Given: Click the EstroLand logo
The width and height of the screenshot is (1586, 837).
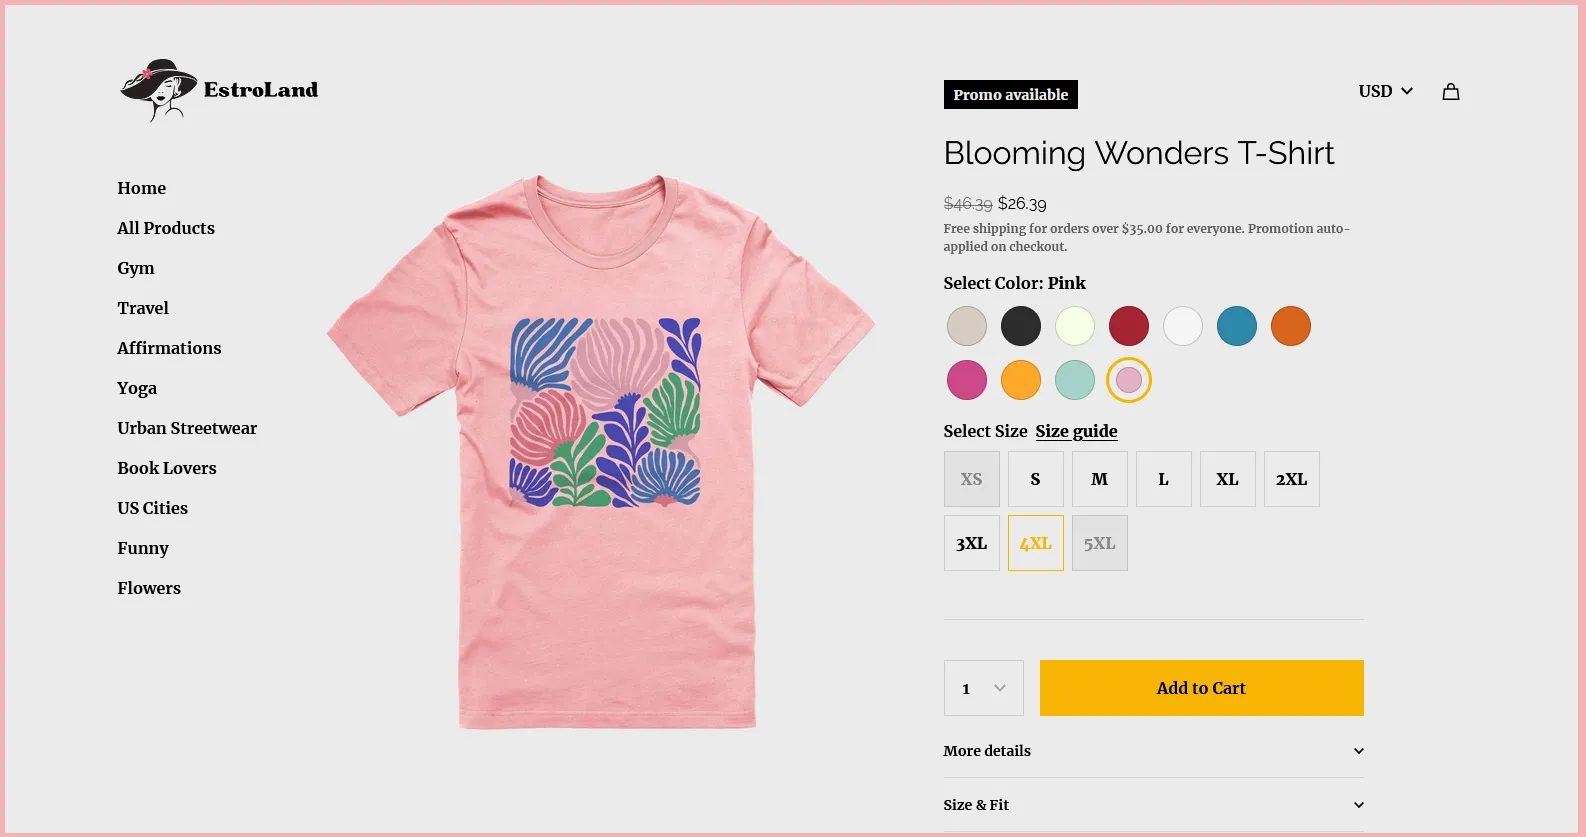Looking at the screenshot, I should coord(219,90).
